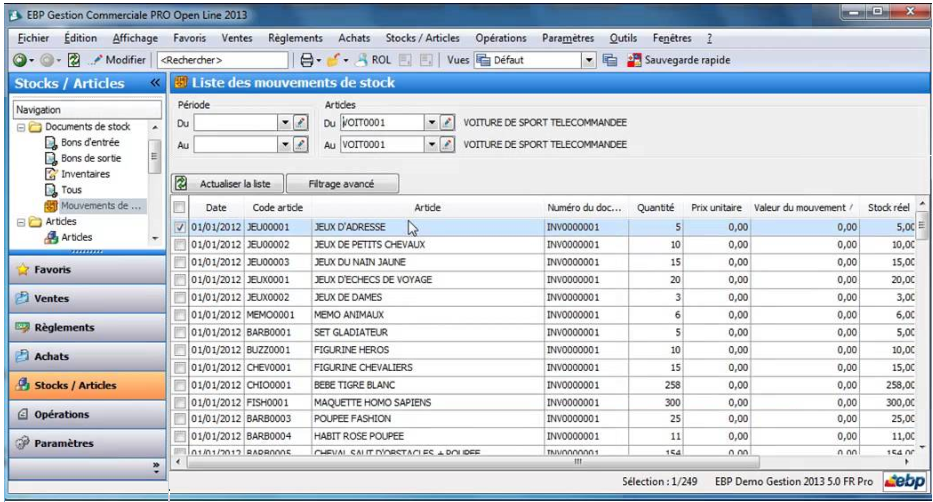Open the Favoris navigation section

pos(87,270)
